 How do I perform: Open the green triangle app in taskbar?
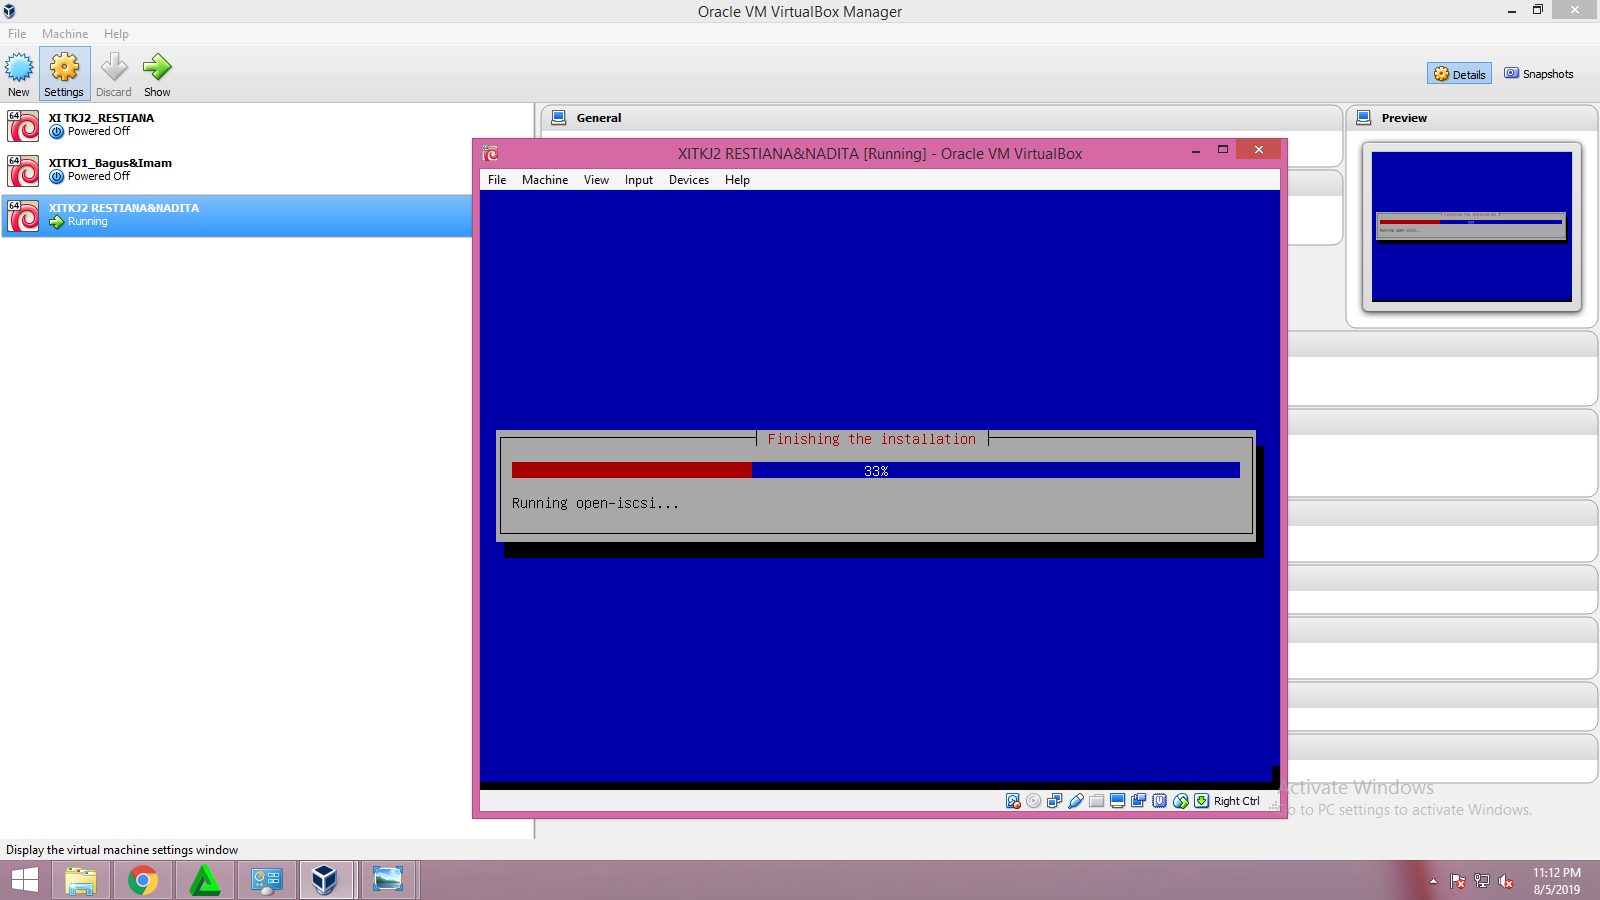tap(205, 880)
